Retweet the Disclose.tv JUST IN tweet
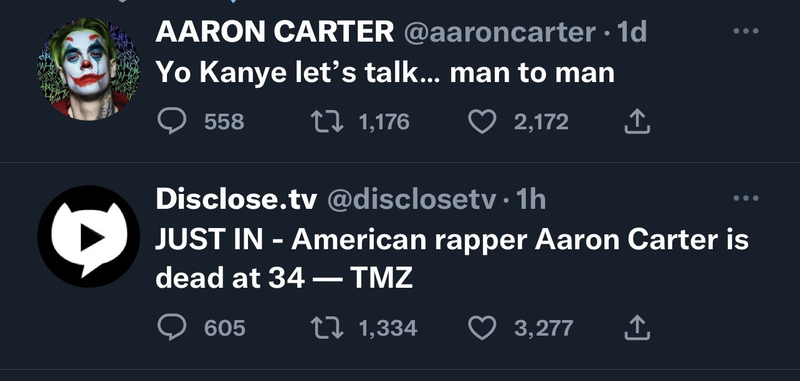Image resolution: width=800 pixels, height=381 pixels. (327, 327)
